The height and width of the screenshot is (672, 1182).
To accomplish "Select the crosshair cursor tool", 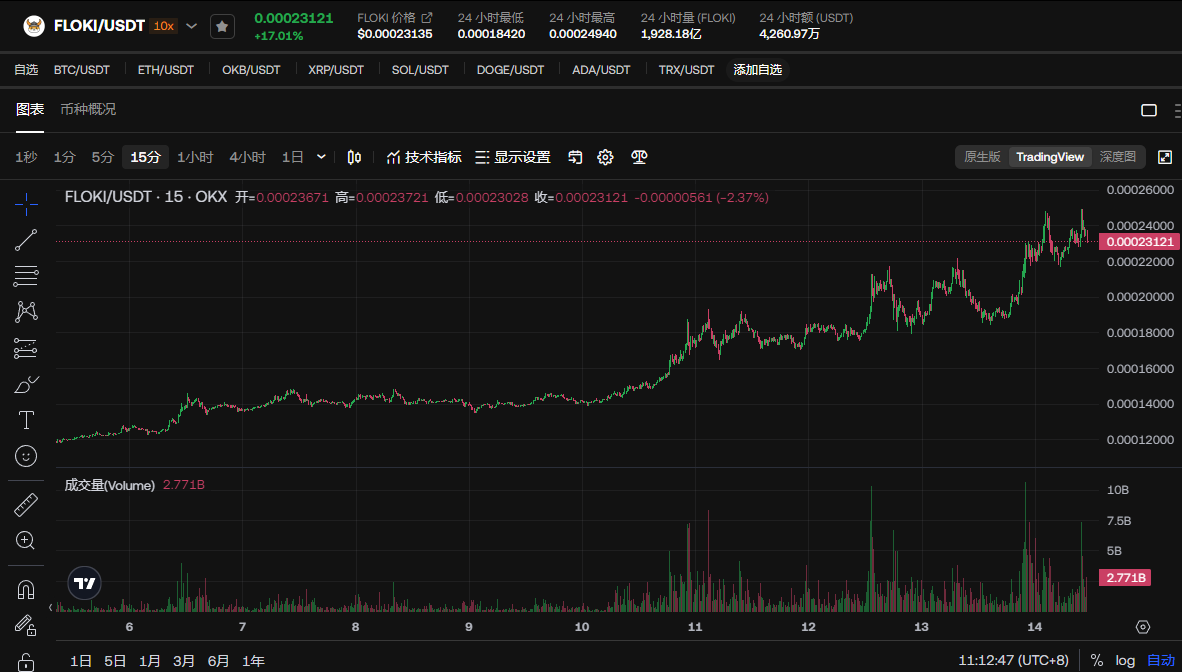I will 27,204.
